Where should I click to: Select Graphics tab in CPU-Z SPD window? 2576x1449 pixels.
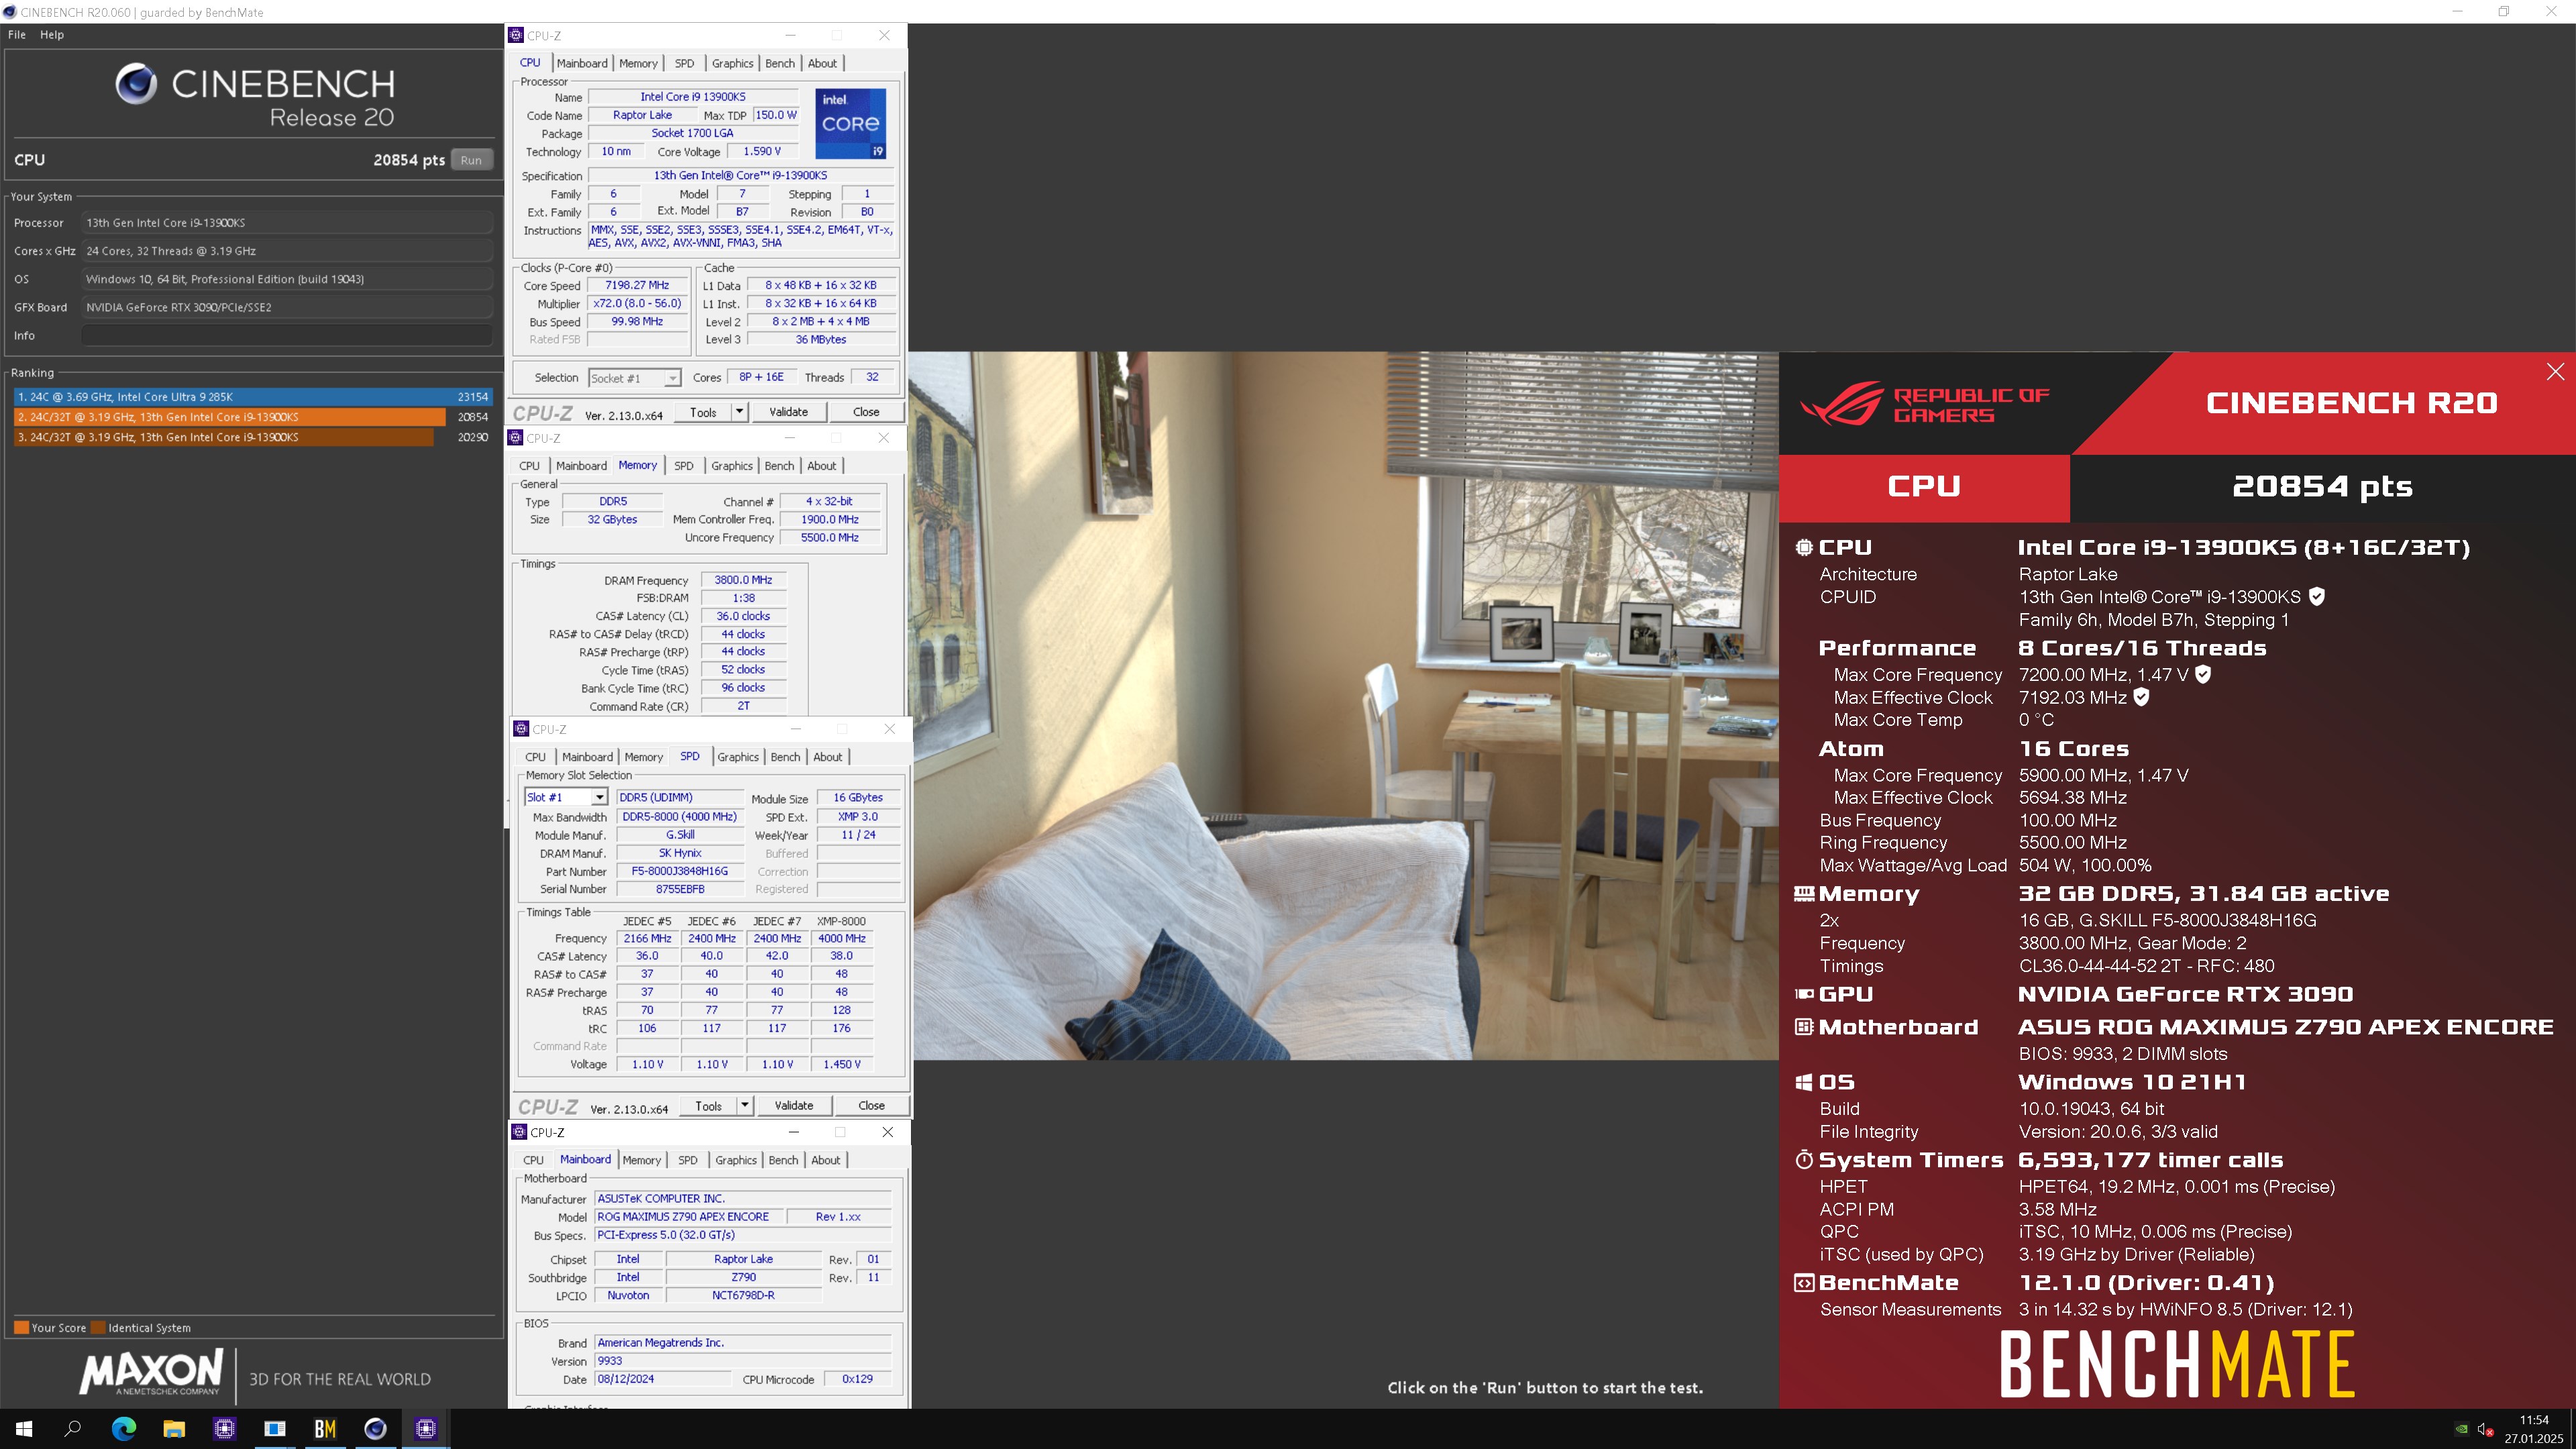(x=738, y=757)
